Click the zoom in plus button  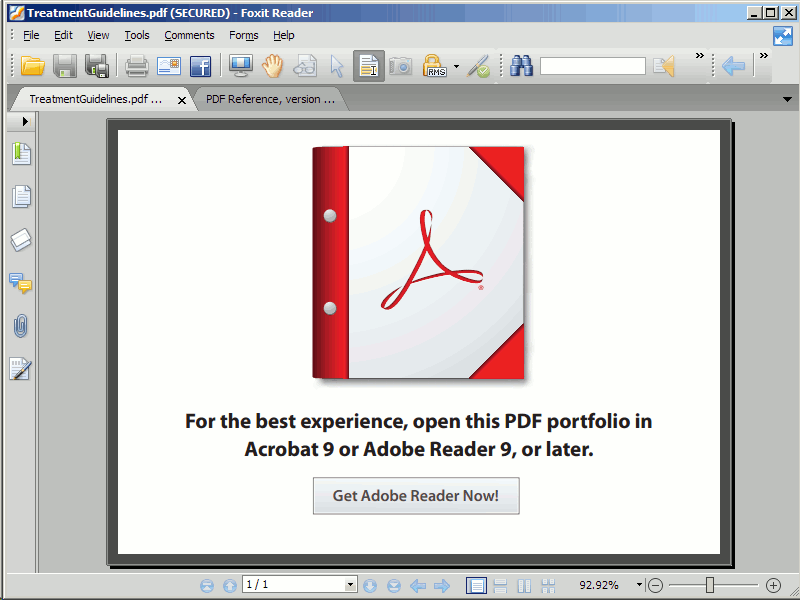click(x=773, y=585)
